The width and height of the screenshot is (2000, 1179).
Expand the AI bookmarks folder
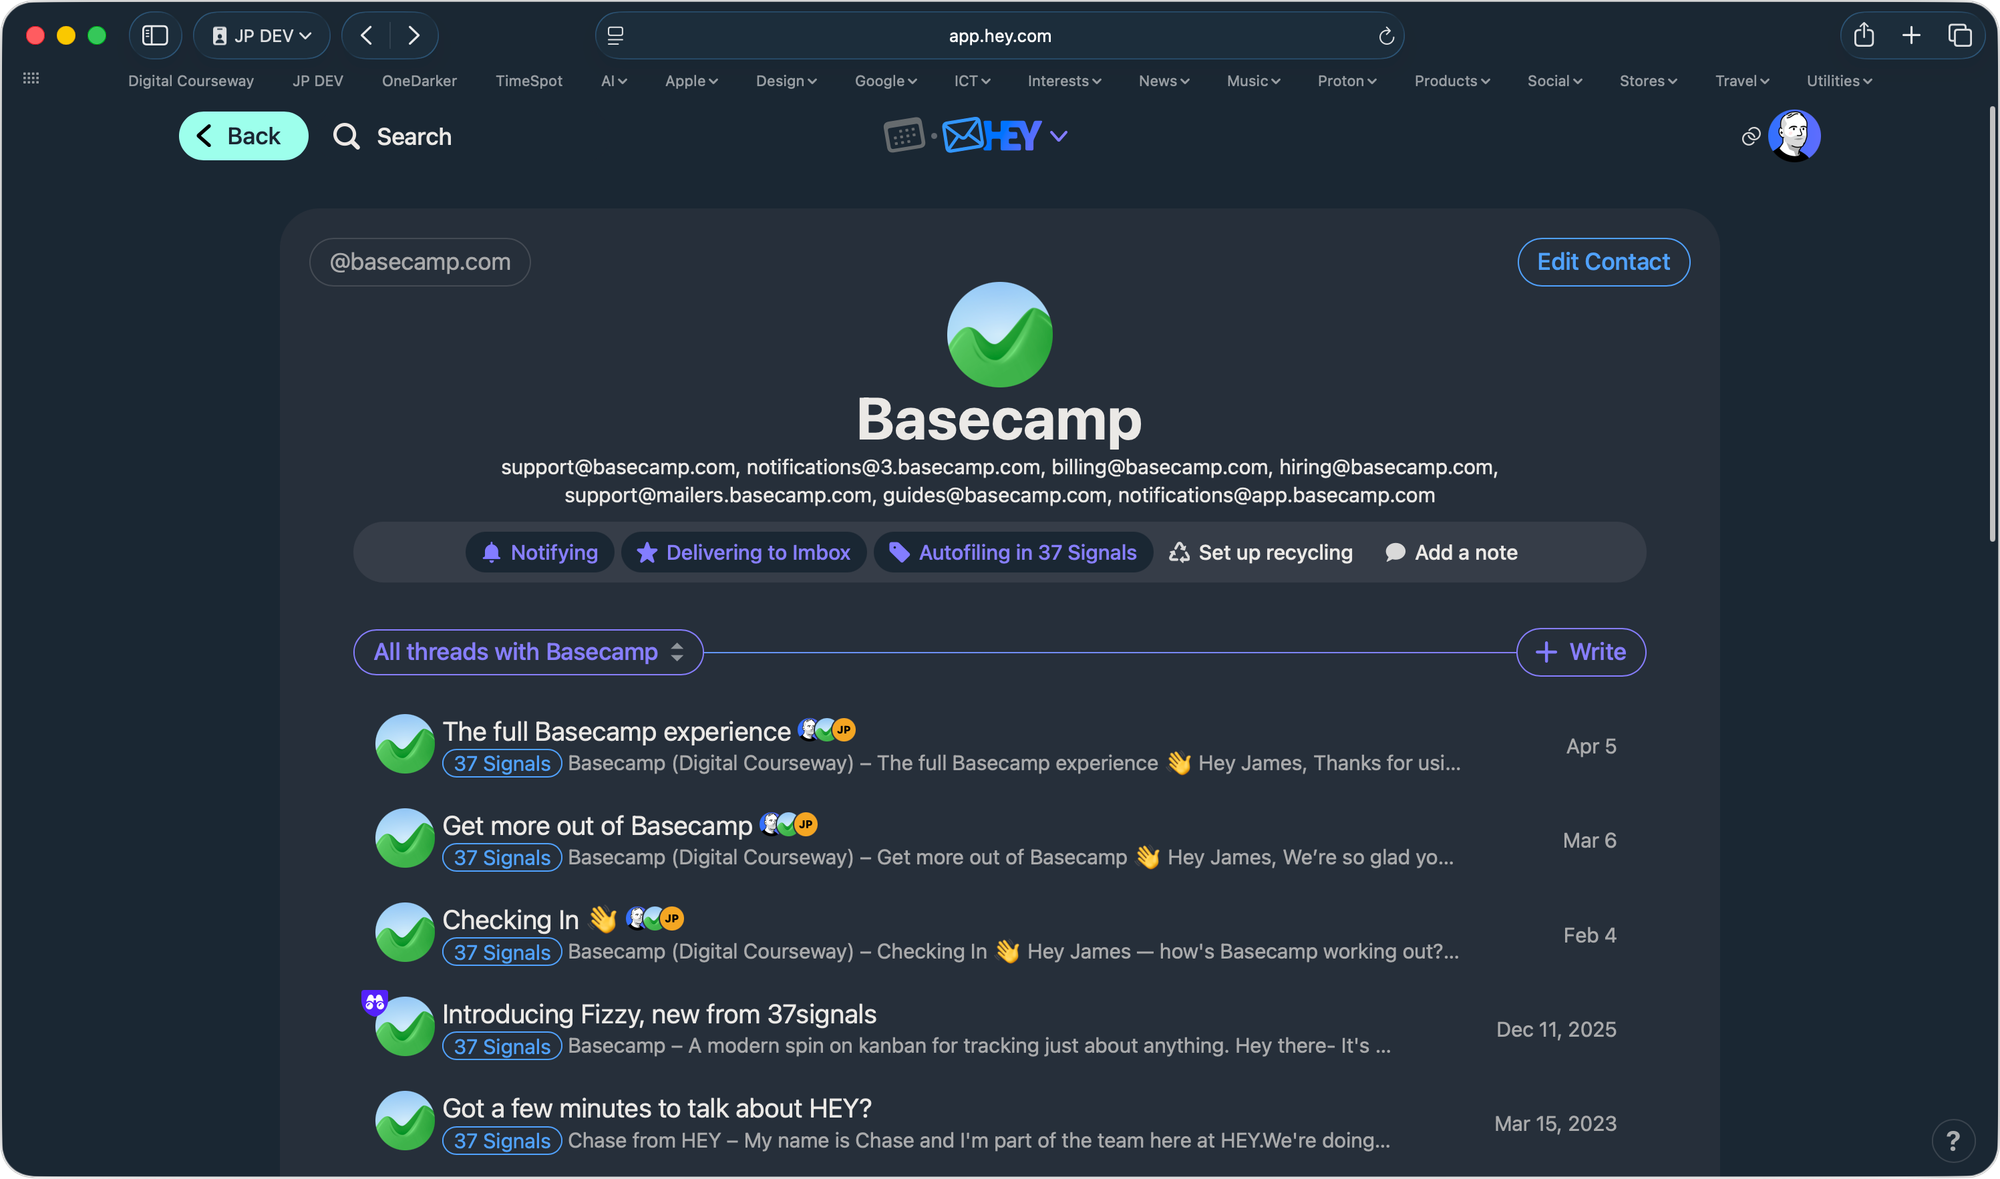(614, 81)
